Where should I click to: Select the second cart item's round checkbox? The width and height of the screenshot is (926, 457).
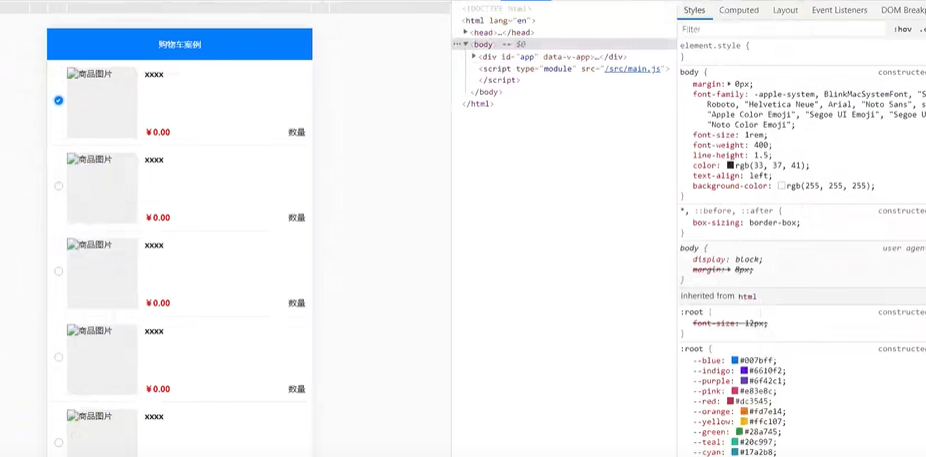pyautogui.click(x=58, y=186)
